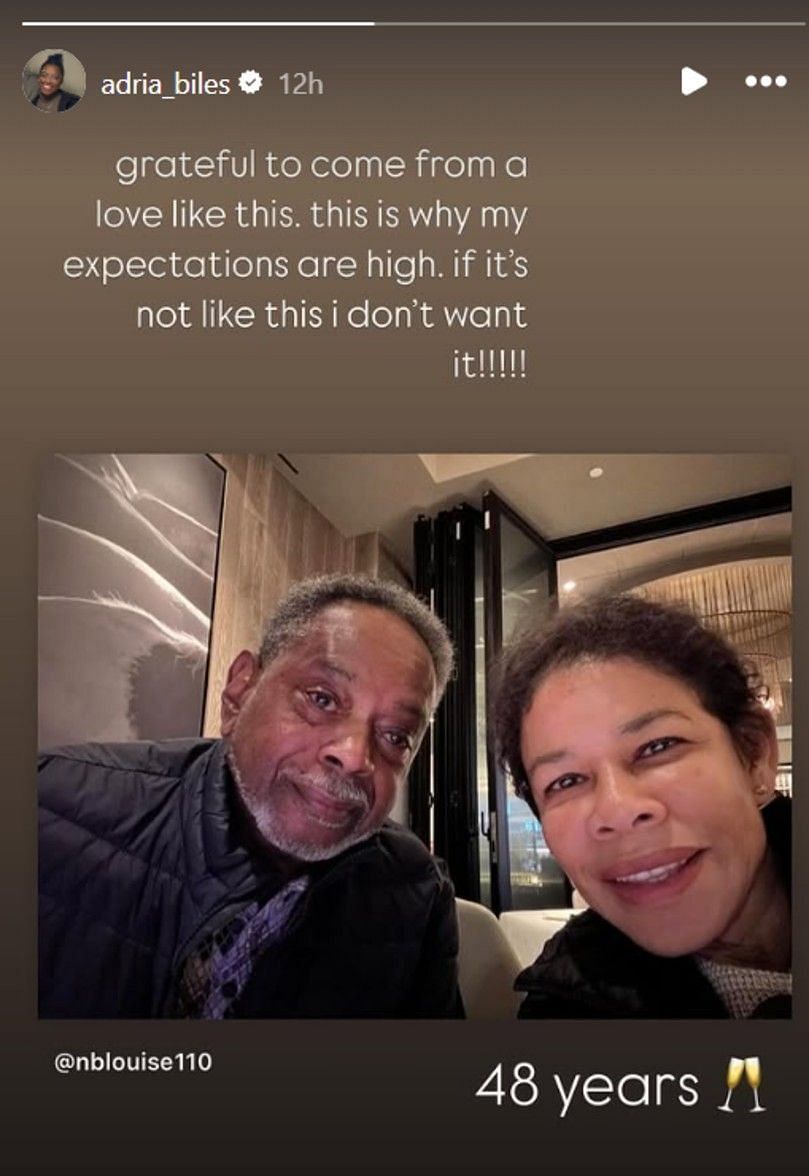Tap the champagne glasses emoji
Screen dimensions: 809x1176
(742, 1084)
